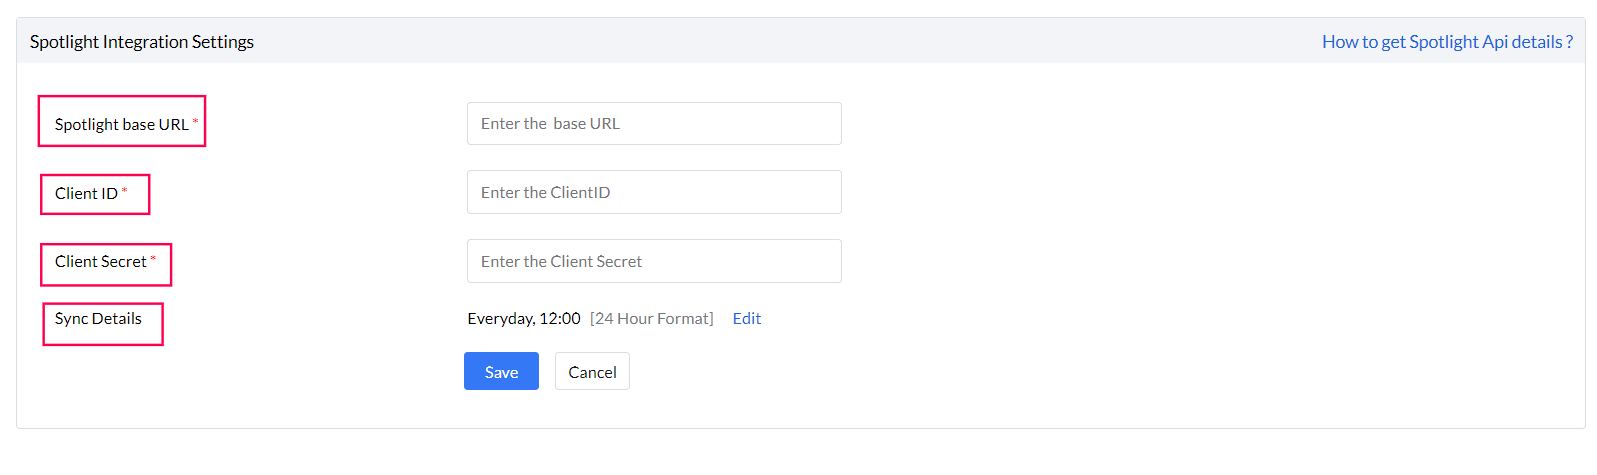Select the Client ID label text

click(x=86, y=193)
